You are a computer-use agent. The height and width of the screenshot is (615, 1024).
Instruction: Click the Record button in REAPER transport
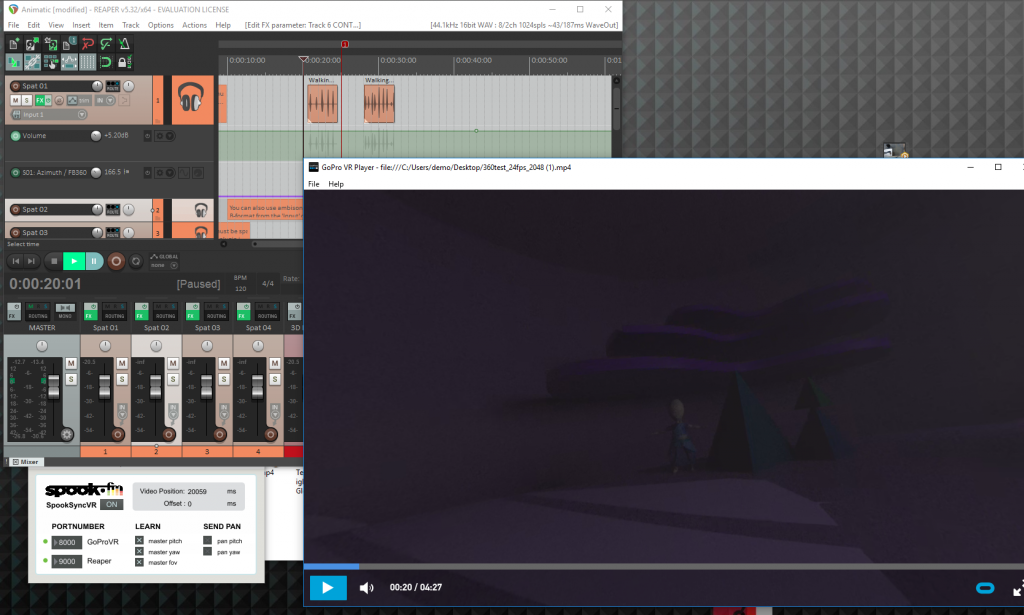116,261
